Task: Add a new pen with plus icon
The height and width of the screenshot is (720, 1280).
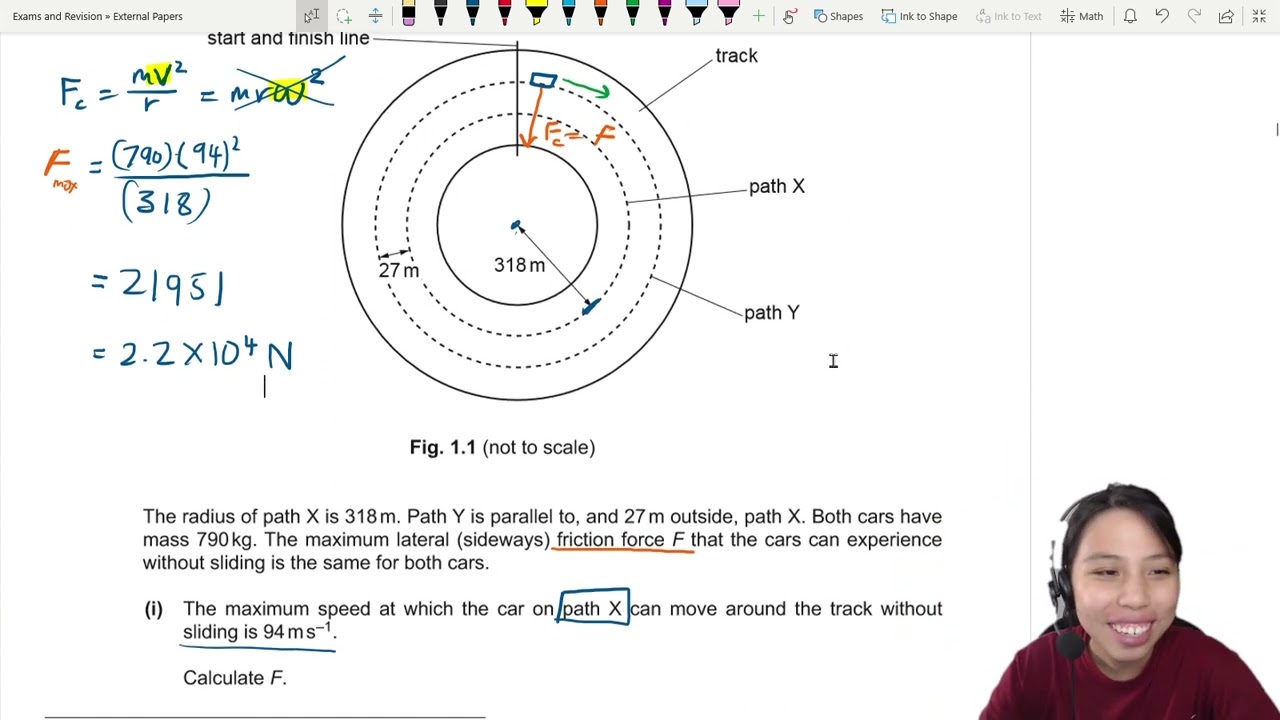Action: pyautogui.click(x=758, y=16)
